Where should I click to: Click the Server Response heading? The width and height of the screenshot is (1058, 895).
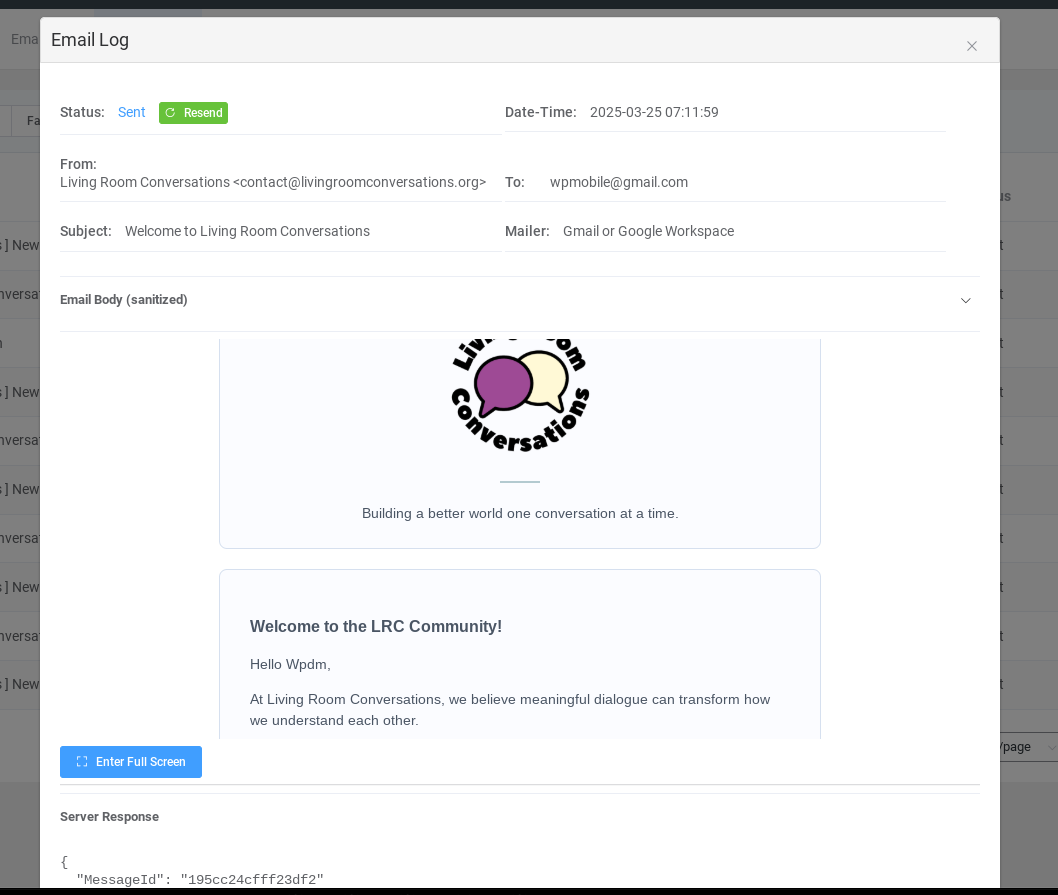pyautogui.click(x=109, y=817)
